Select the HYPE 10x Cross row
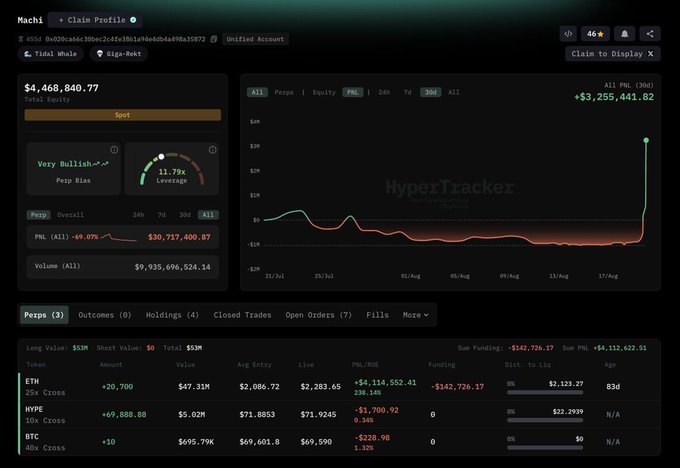680x468 pixels. (340, 414)
